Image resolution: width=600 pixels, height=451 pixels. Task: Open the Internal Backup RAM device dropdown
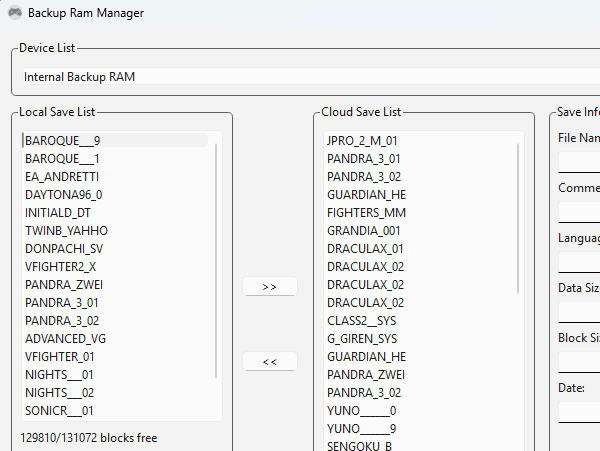(x=311, y=77)
